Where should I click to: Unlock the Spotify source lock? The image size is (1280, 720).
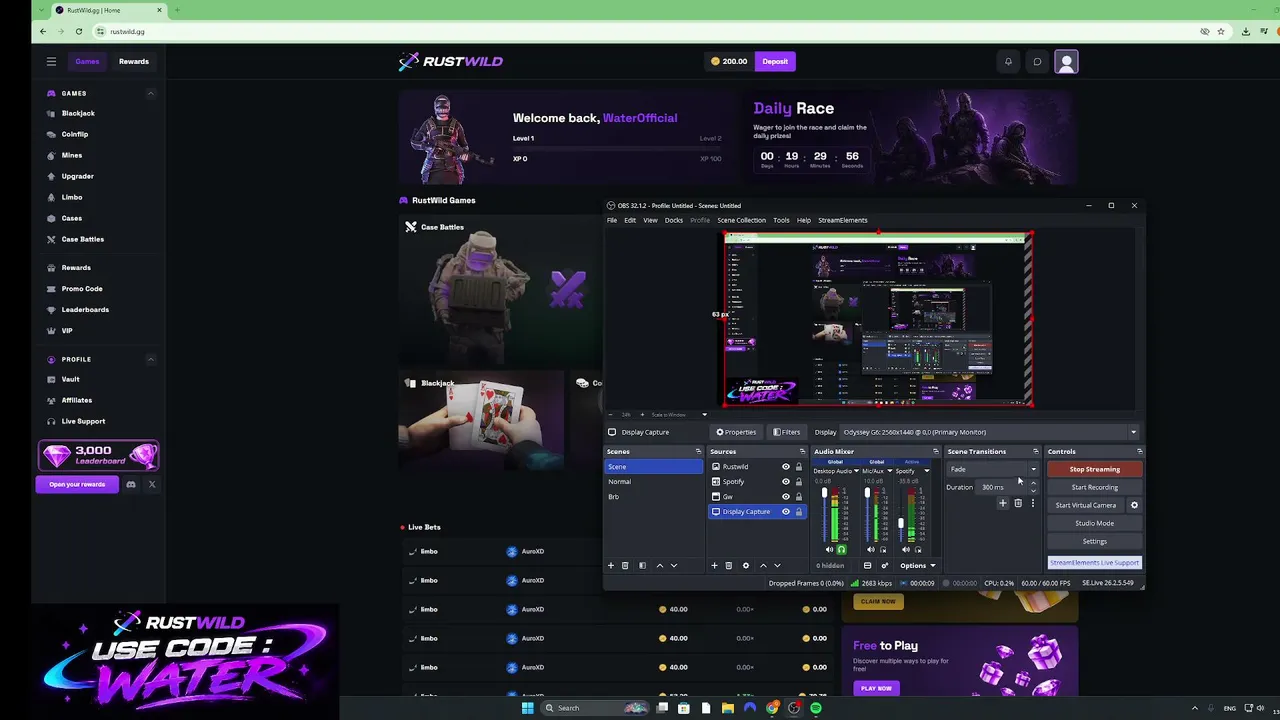pyautogui.click(x=798, y=482)
